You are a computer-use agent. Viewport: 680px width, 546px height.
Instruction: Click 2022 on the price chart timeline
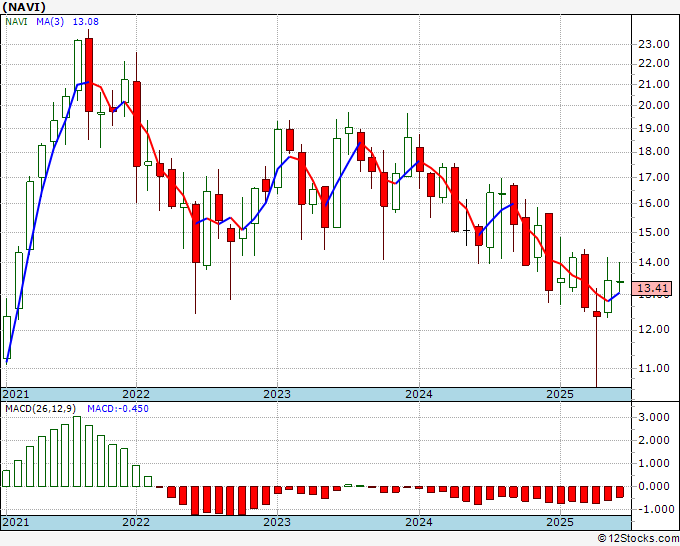[x=136, y=394]
